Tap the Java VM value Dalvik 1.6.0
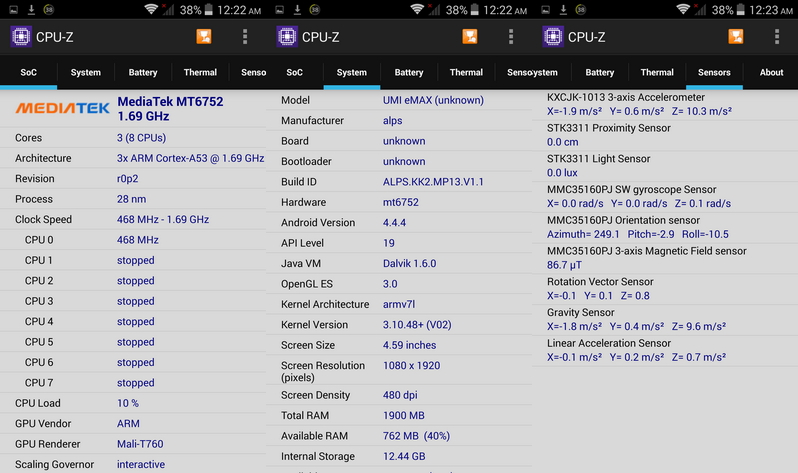This screenshot has height=473, width=798. [x=410, y=263]
